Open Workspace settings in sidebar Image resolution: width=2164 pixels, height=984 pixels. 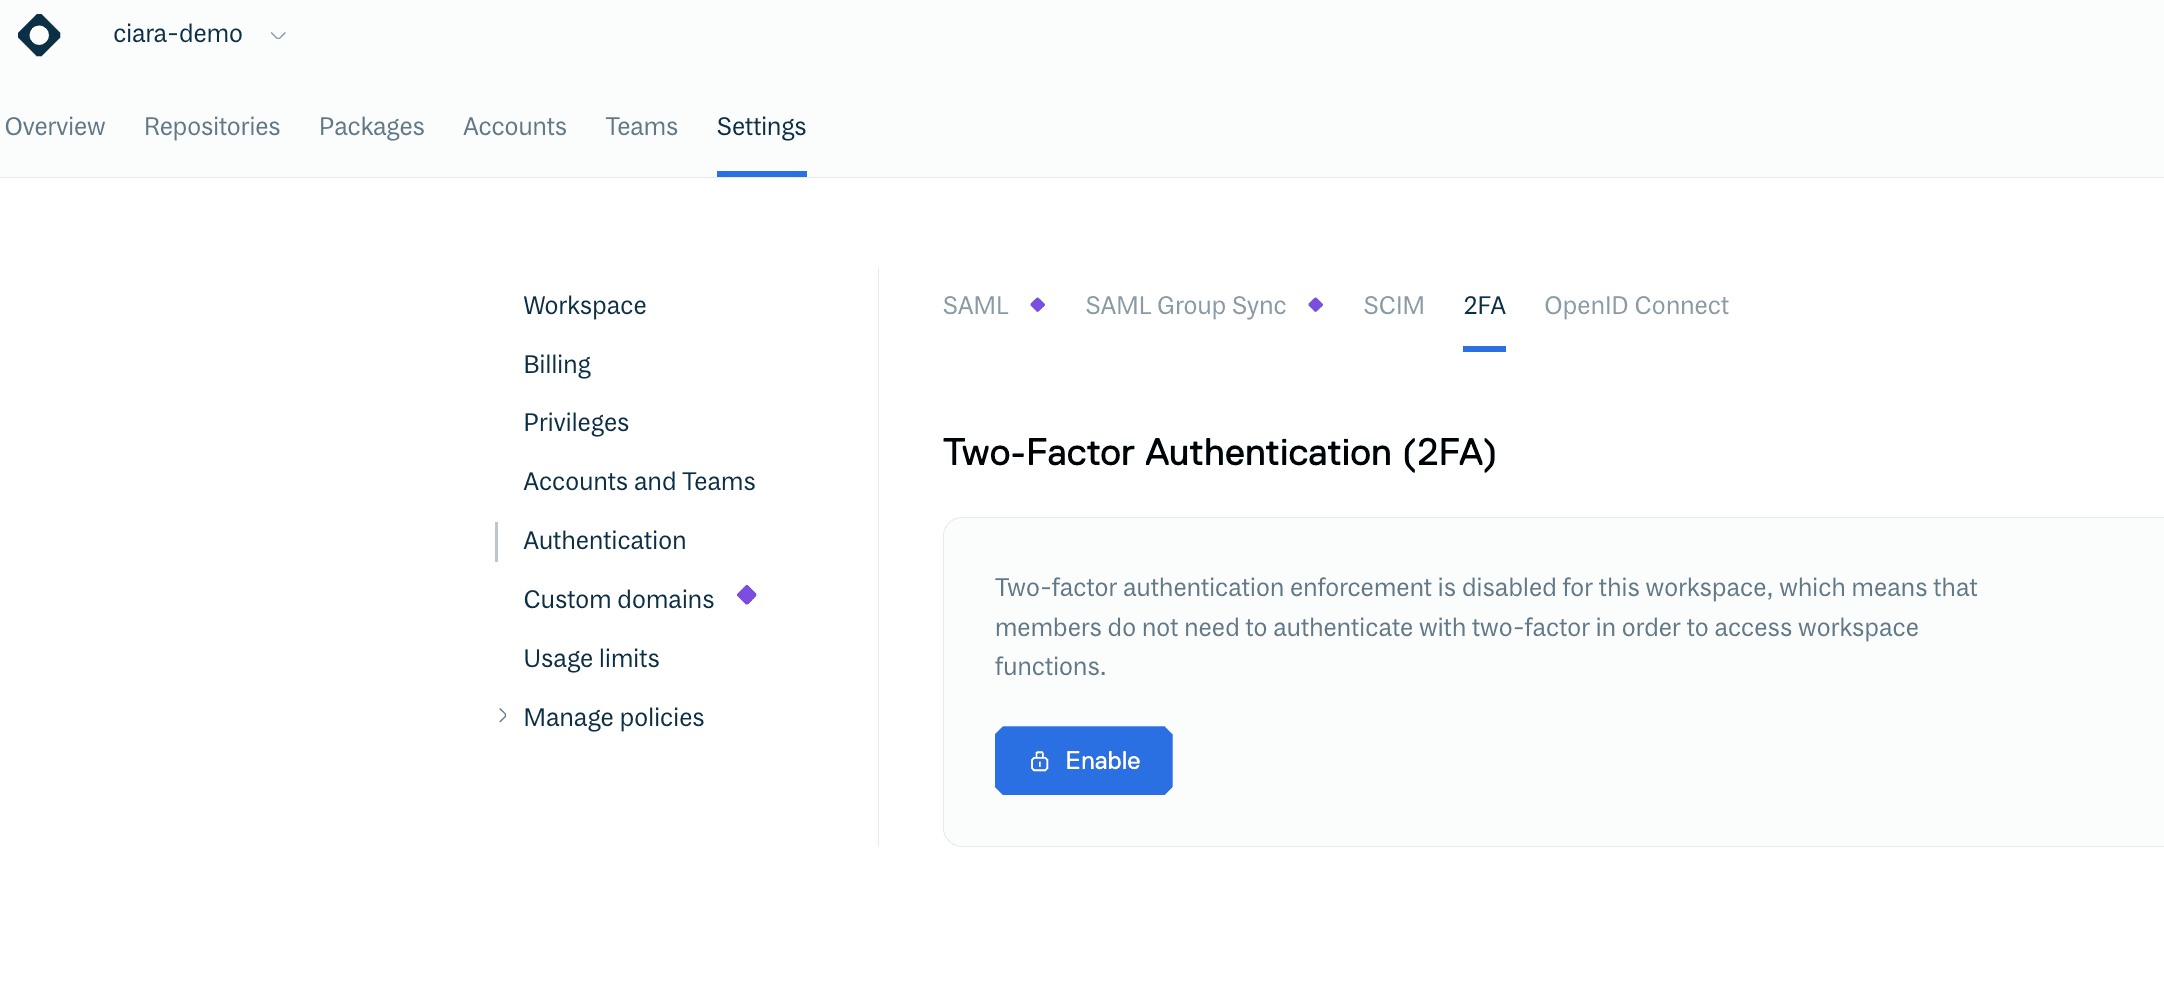(x=585, y=306)
